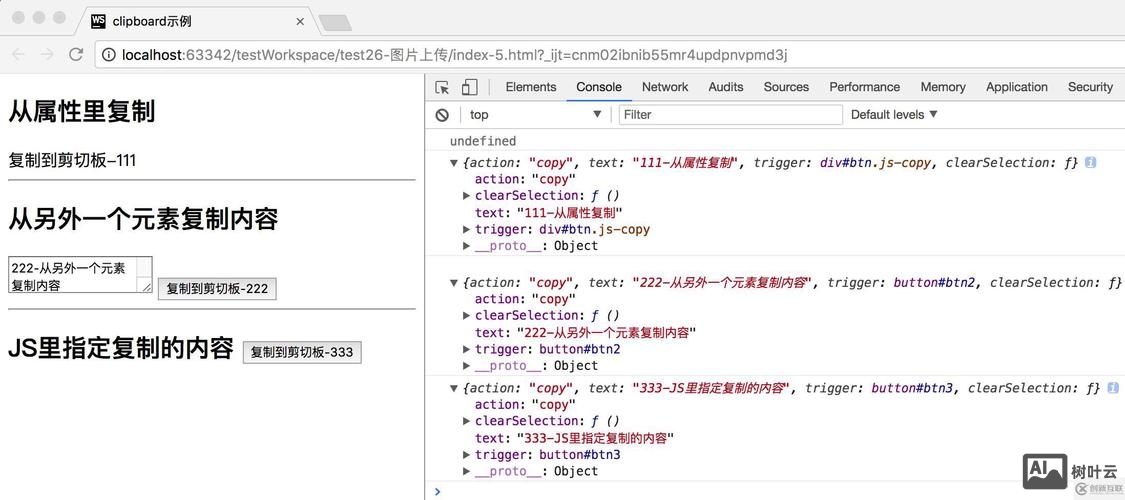Viewport: 1125px width, 500px height.
Task: Click the WebStorm favicon on the tab
Action: 98,20
